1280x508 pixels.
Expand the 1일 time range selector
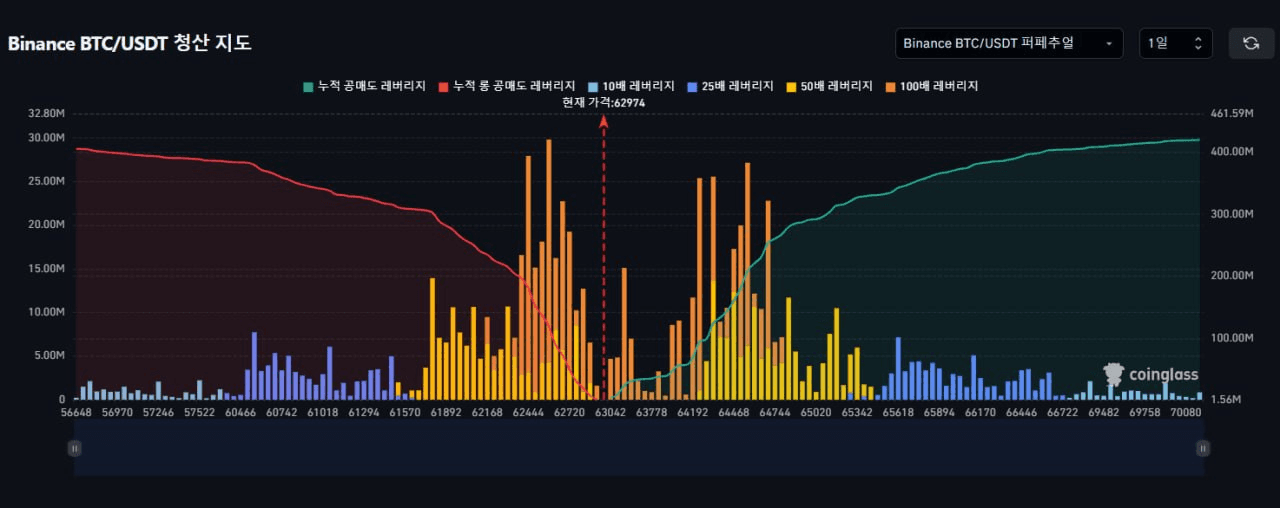1176,43
